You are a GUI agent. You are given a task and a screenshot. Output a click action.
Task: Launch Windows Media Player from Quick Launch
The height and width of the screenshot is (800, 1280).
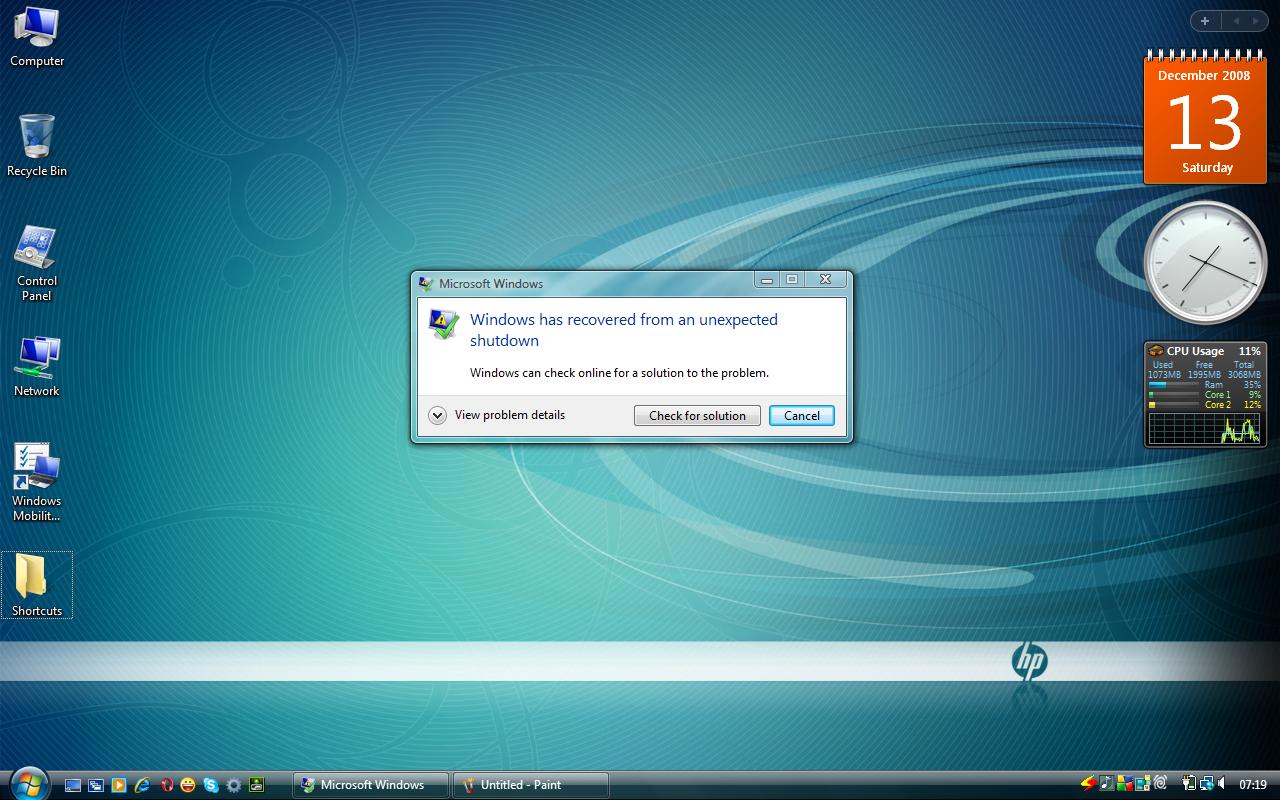(119, 785)
